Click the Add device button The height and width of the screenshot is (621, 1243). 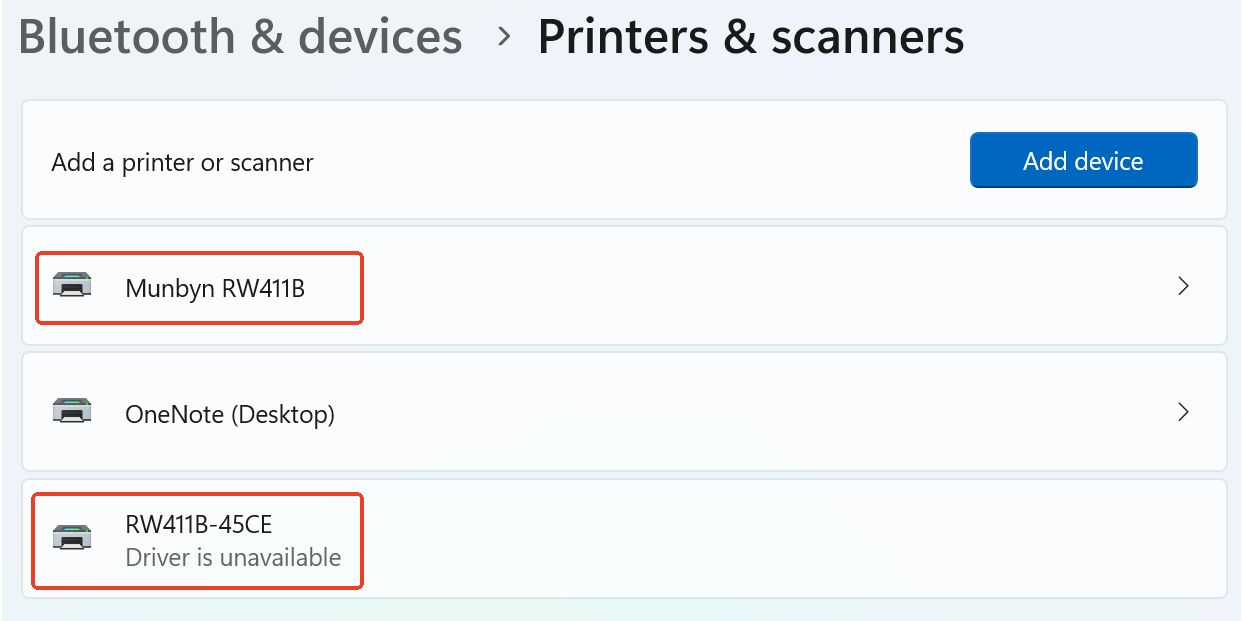(1083, 160)
